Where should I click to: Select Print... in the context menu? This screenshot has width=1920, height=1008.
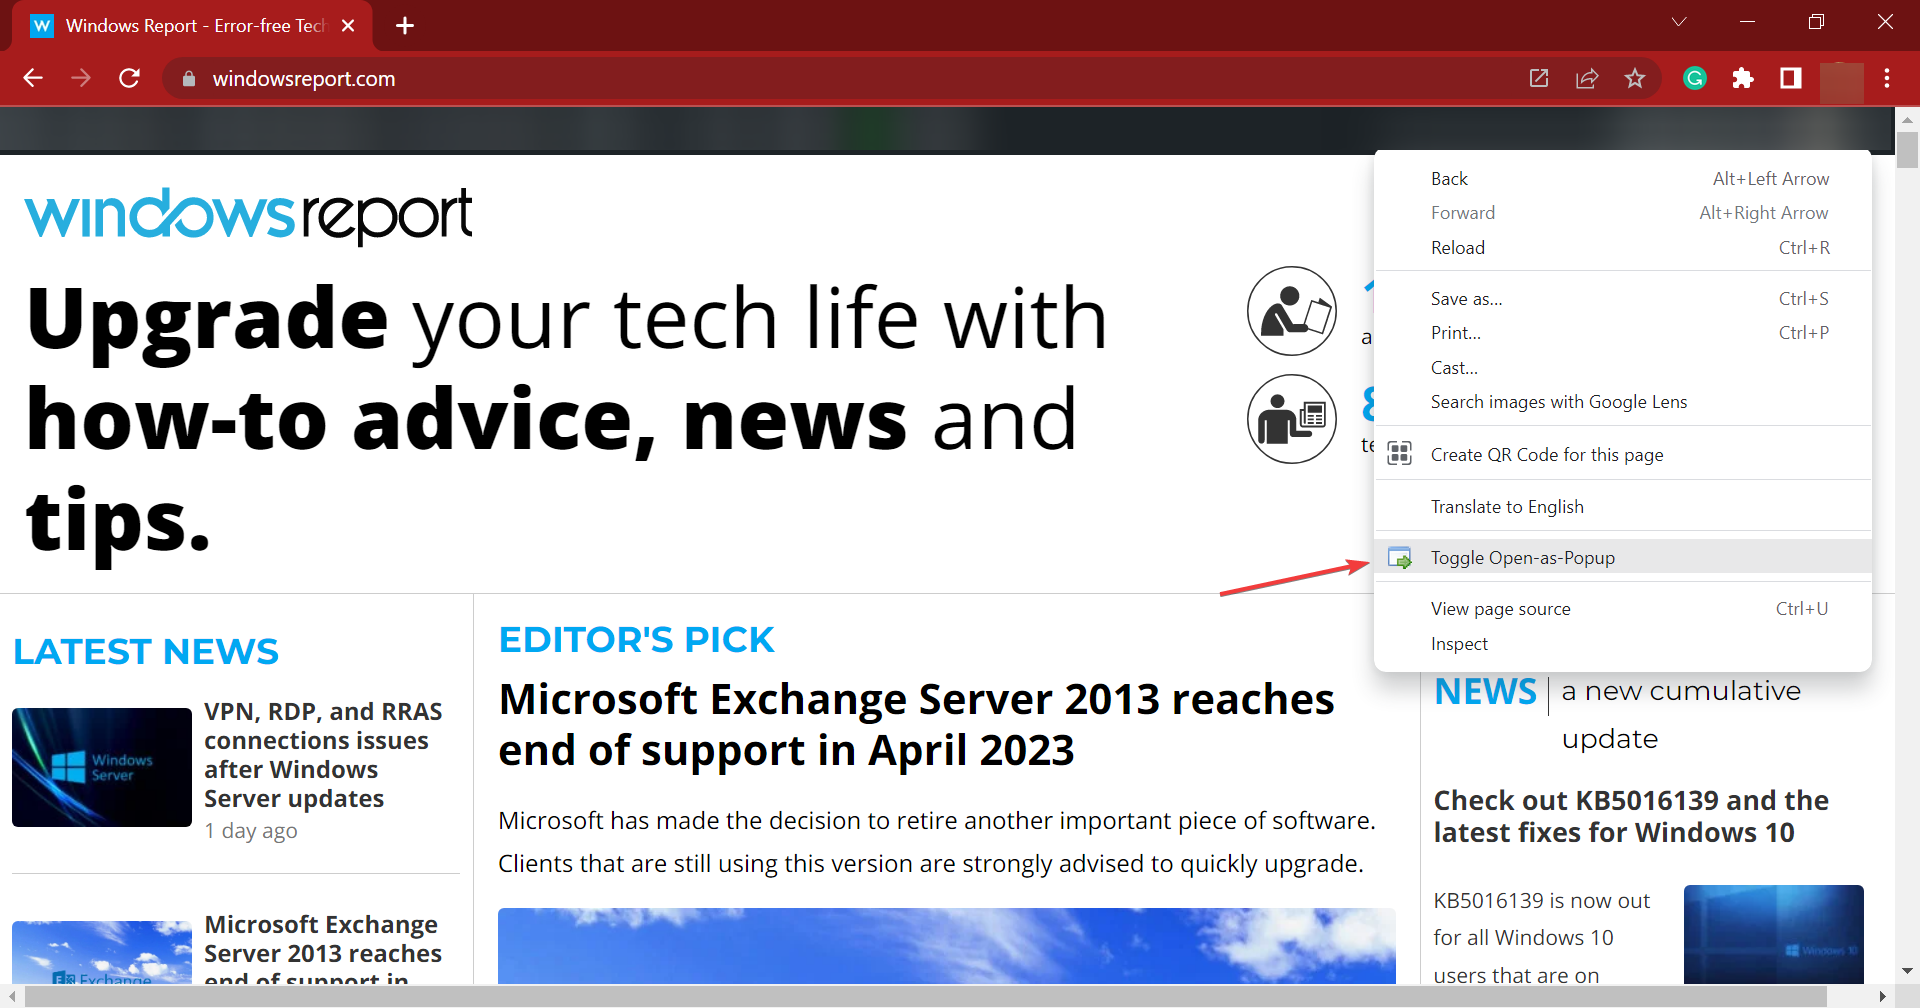(1623, 333)
